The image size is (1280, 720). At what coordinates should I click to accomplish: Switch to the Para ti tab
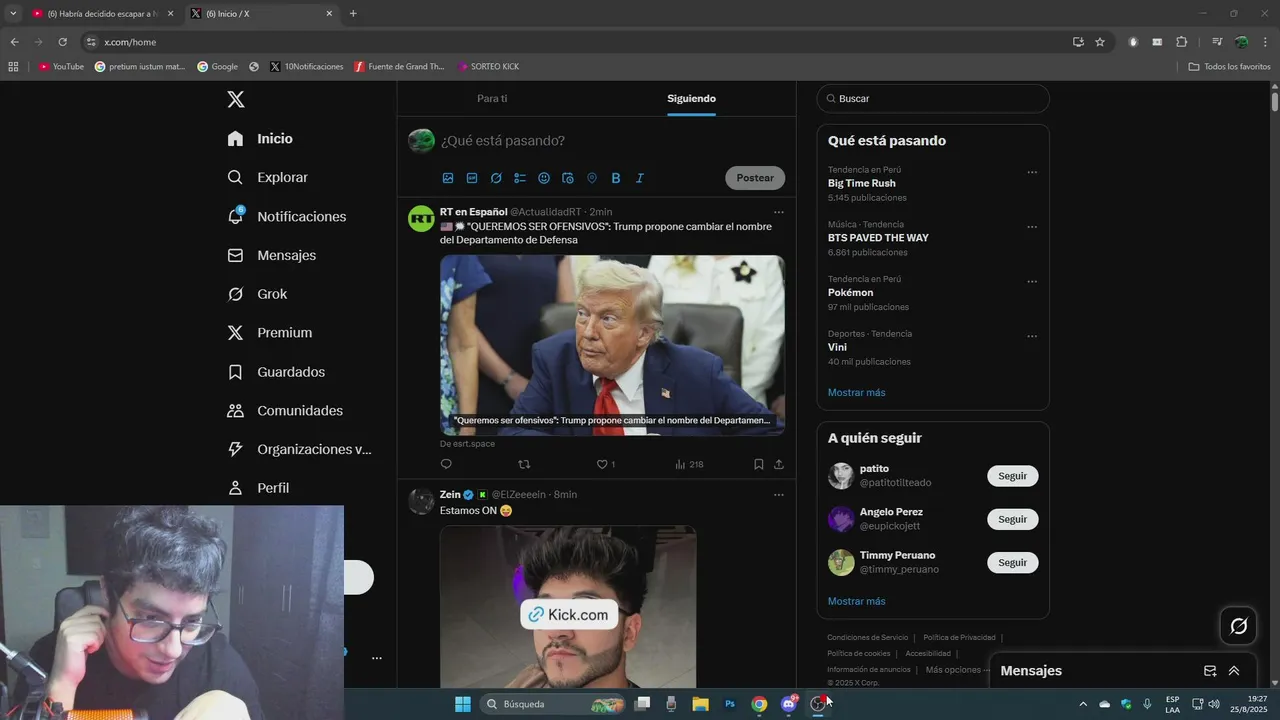(x=492, y=98)
